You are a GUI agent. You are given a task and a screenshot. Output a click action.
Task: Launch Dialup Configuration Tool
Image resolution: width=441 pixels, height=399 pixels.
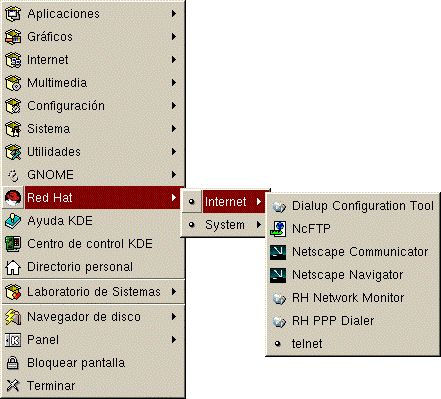(353, 206)
